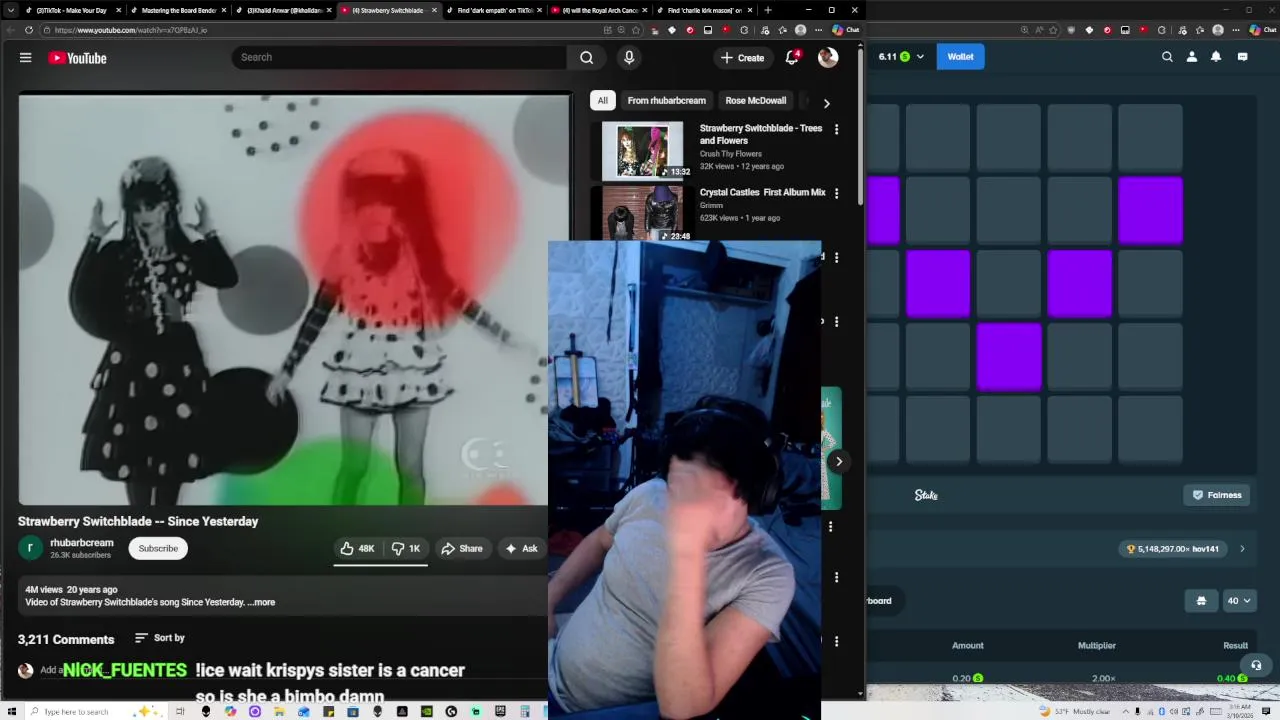Open Sort by comments dropdown
Image resolution: width=1280 pixels, height=720 pixels.
[x=160, y=638]
